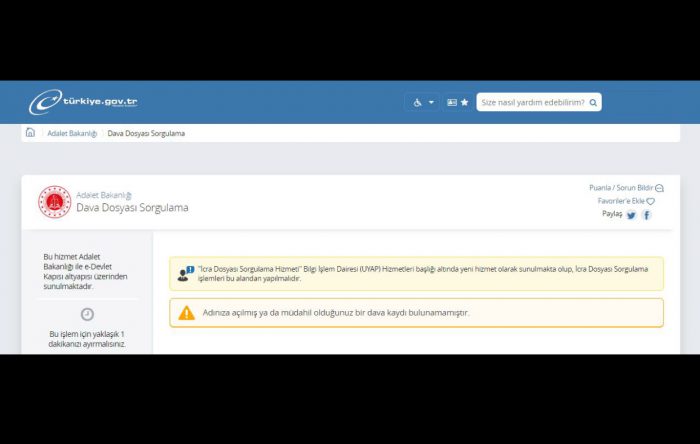
Task: Open the accessibility wheelchair icon menu
Action: (x=417, y=103)
